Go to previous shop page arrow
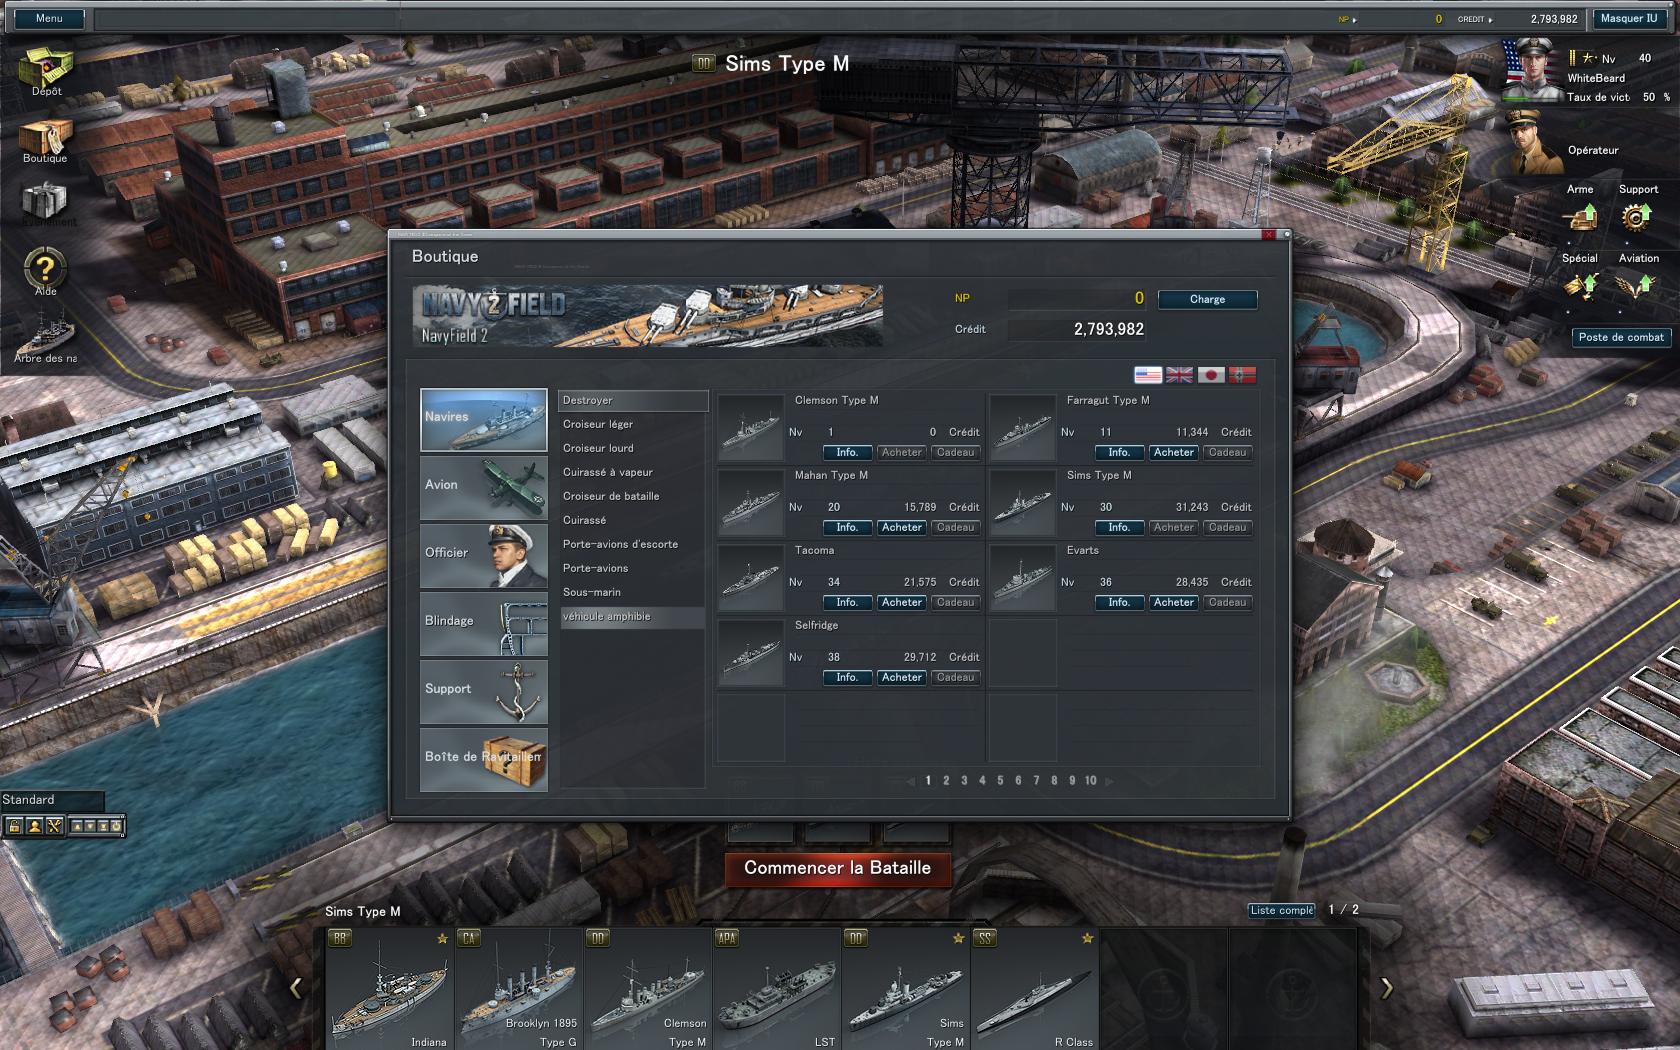 point(910,781)
